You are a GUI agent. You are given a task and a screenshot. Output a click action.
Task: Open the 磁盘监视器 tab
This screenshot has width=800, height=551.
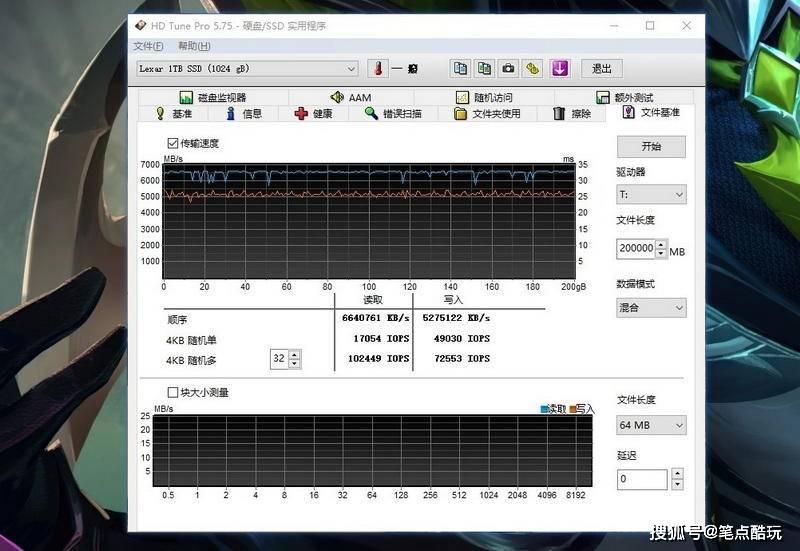[213, 97]
